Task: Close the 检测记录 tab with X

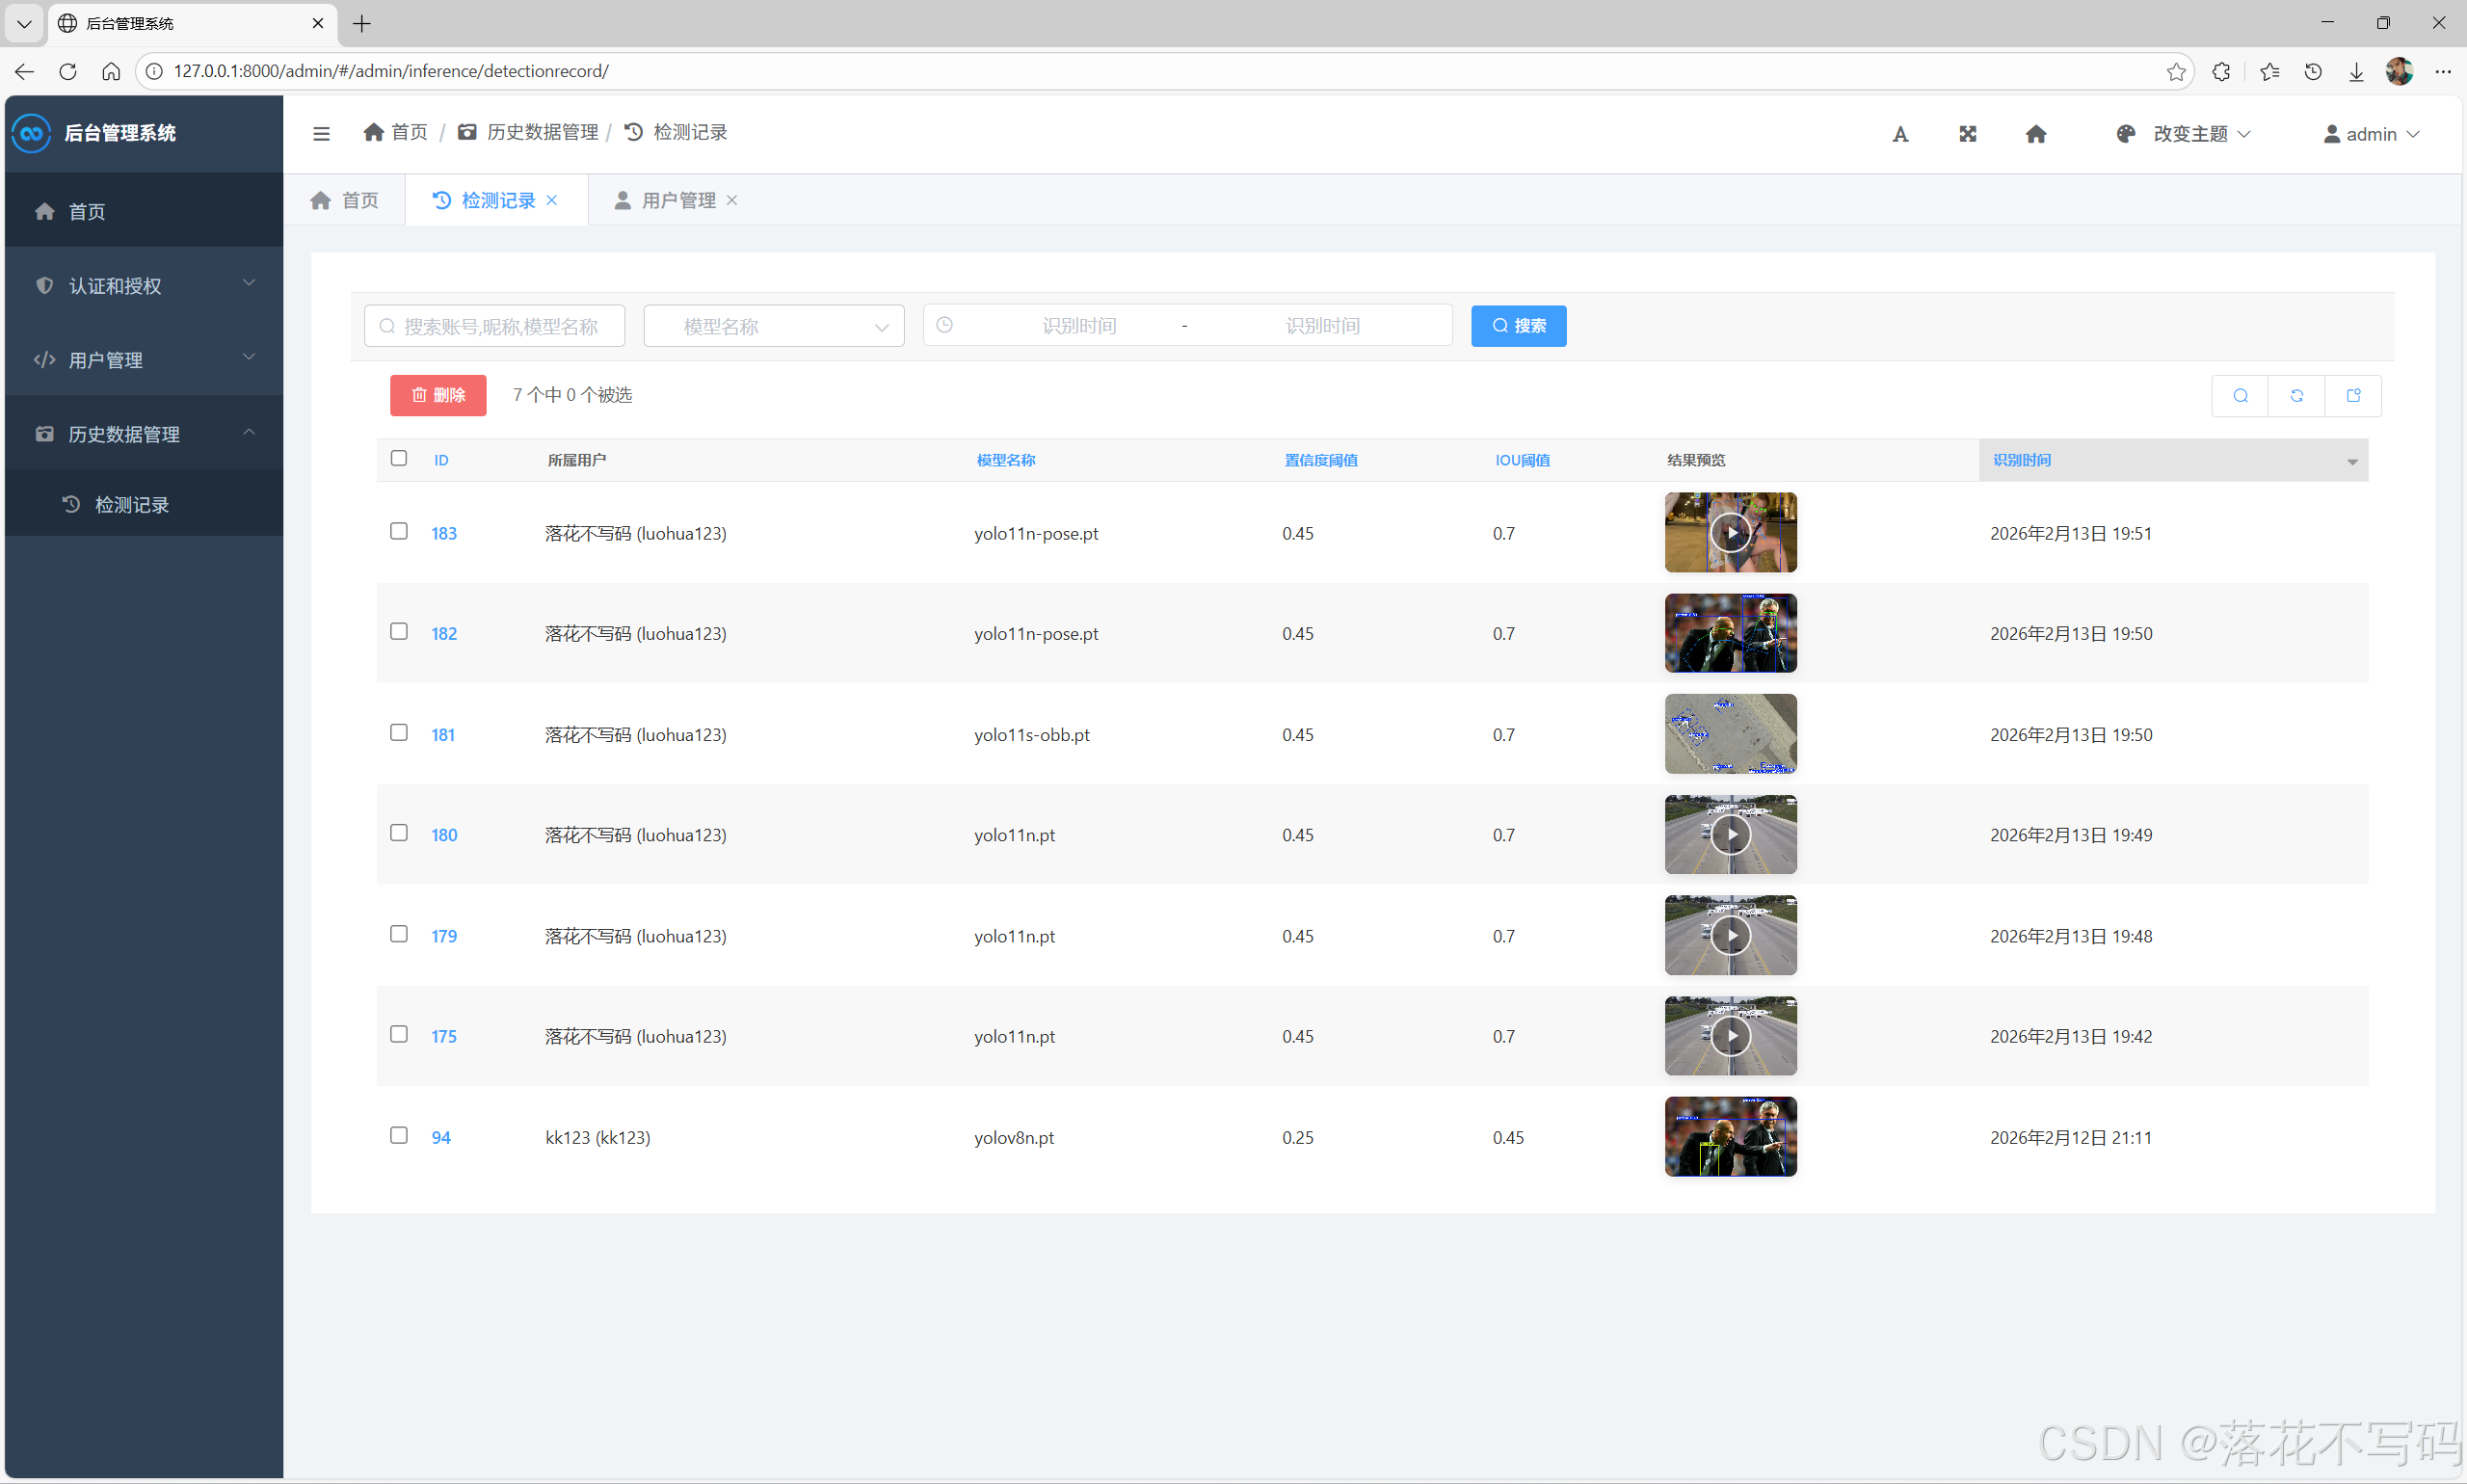Action: point(552,201)
